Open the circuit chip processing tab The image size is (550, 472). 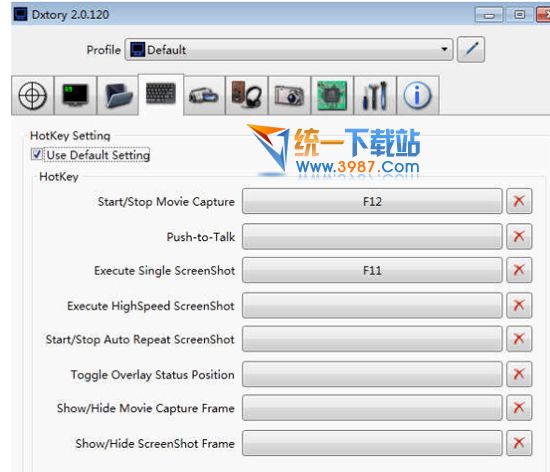[332, 95]
